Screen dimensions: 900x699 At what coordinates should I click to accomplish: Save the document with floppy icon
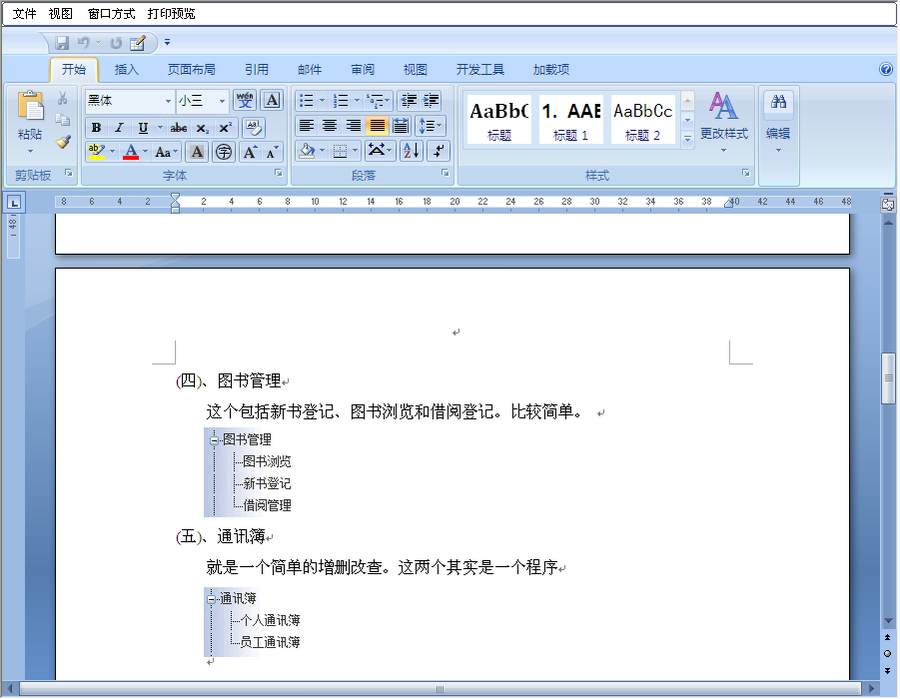coord(62,43)
